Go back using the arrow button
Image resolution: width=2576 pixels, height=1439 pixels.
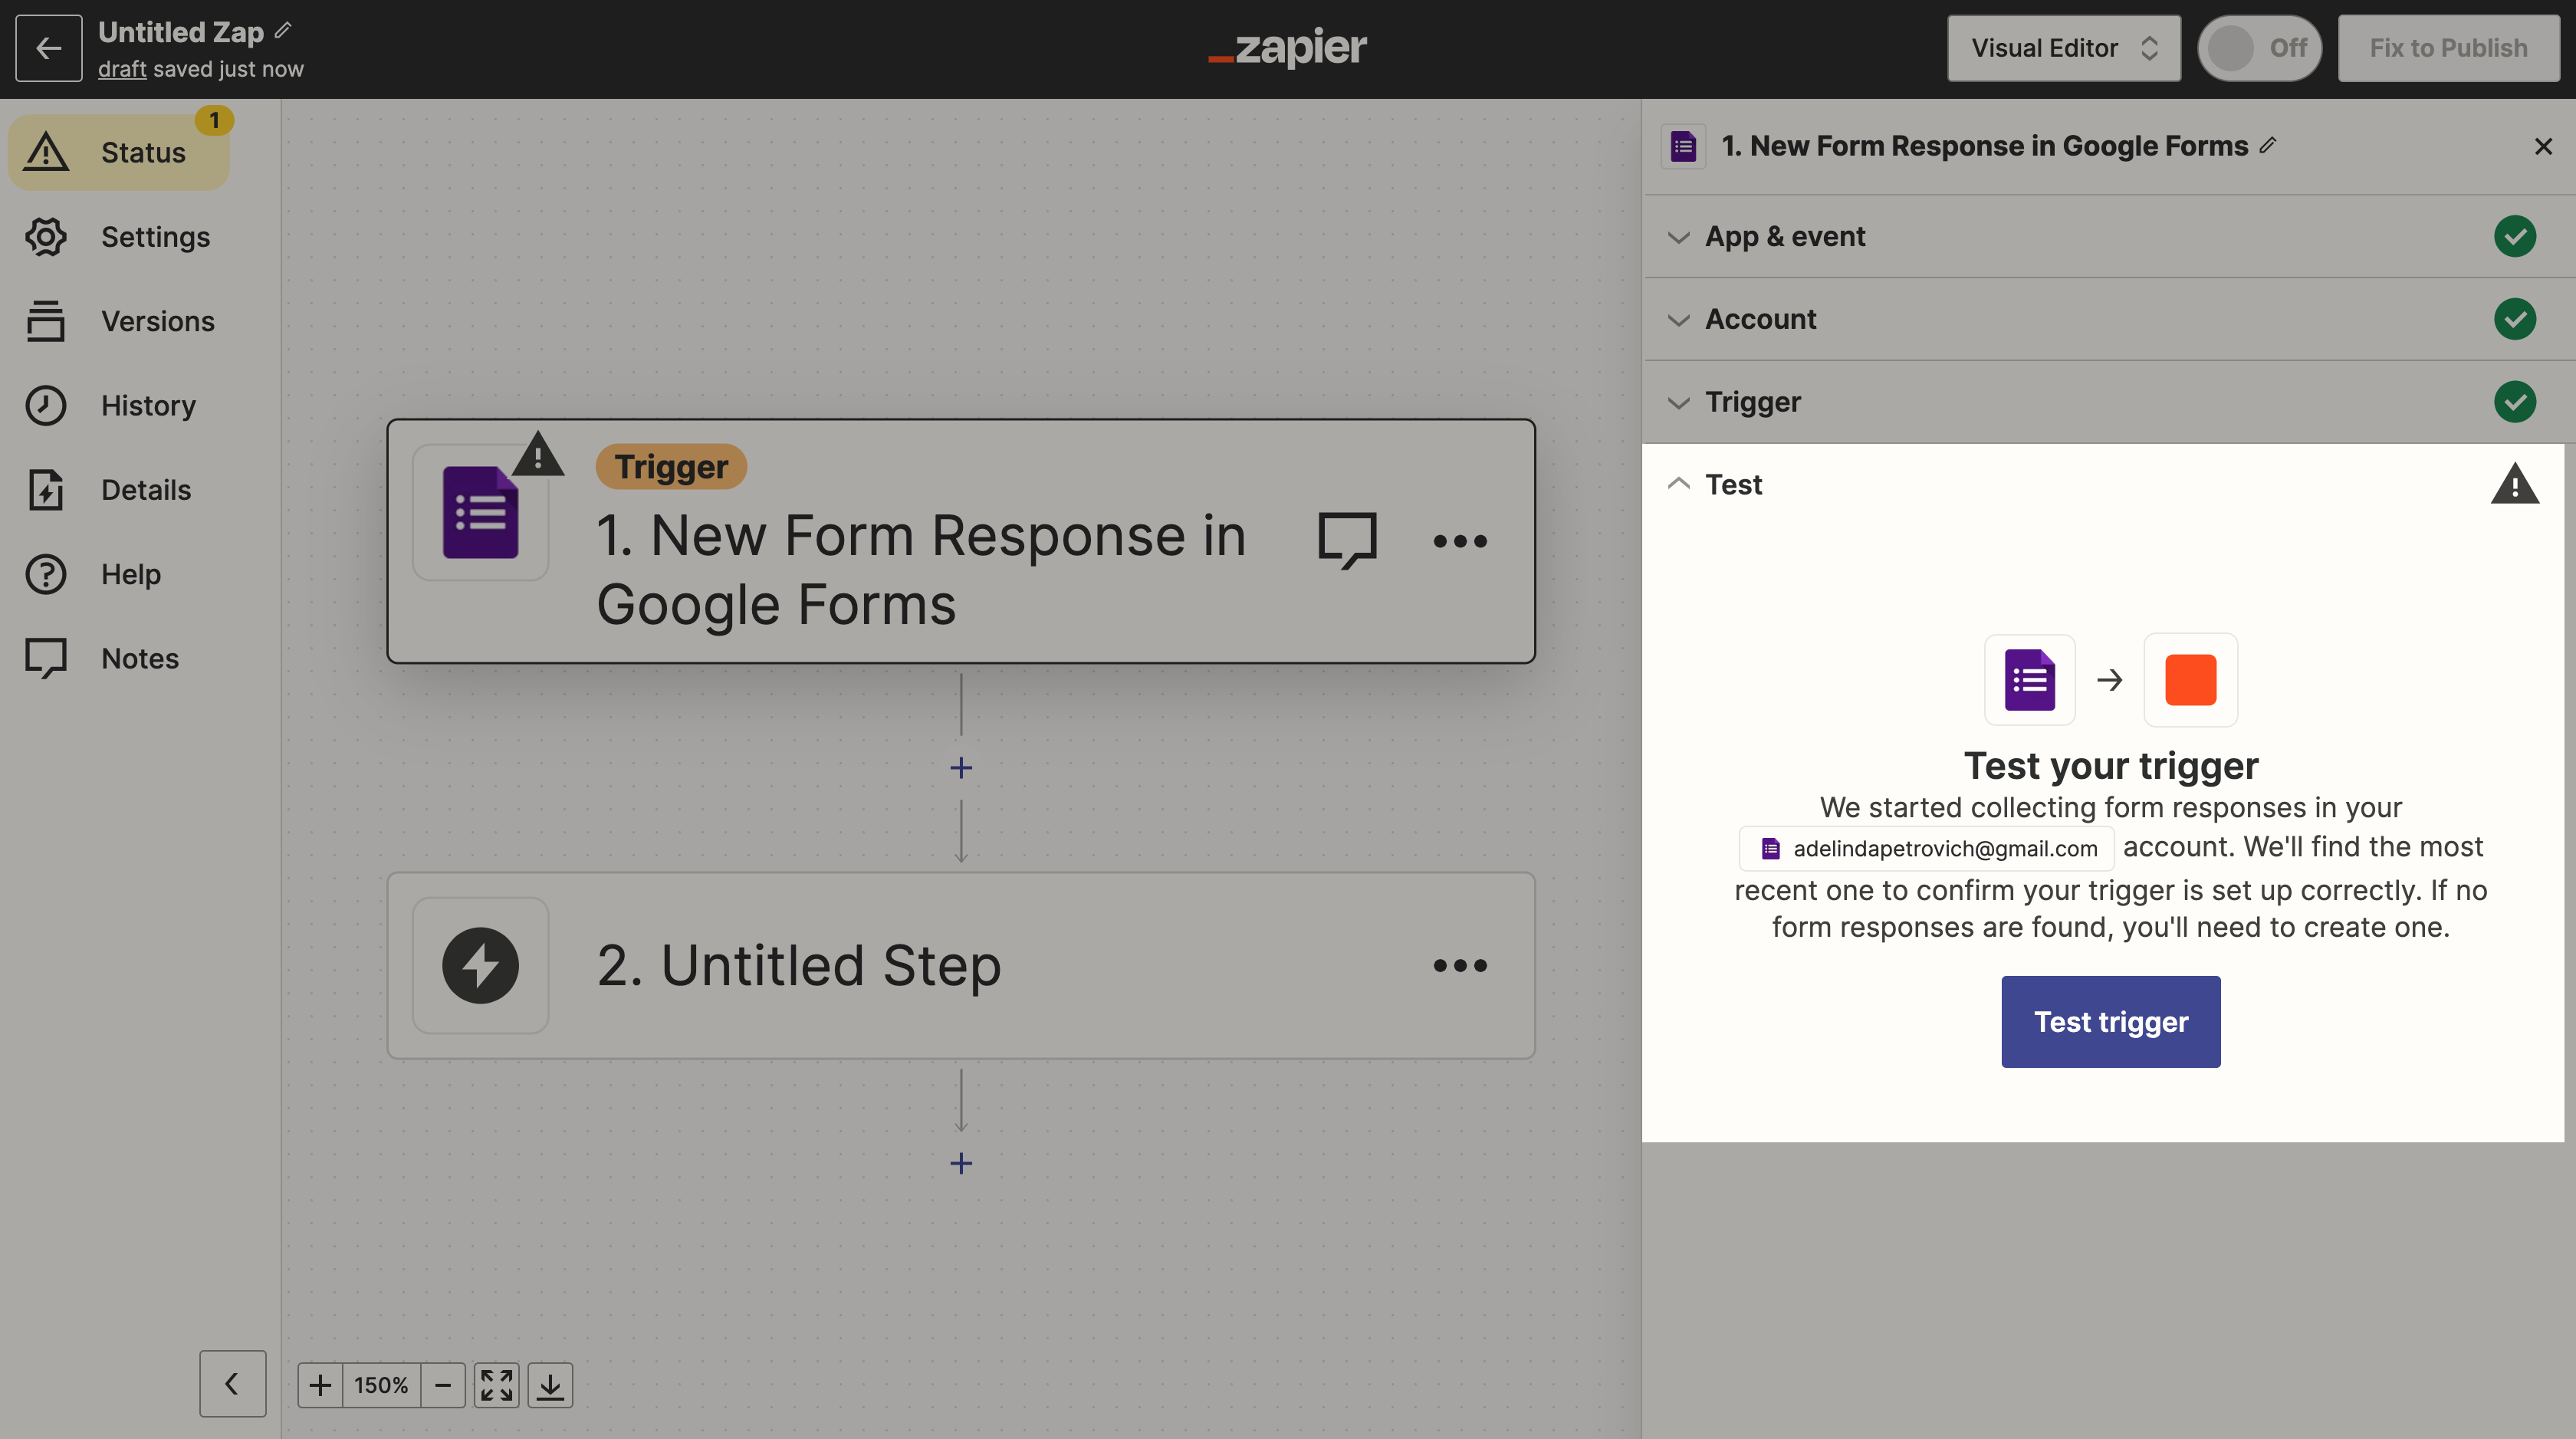(x=48, y=48)
